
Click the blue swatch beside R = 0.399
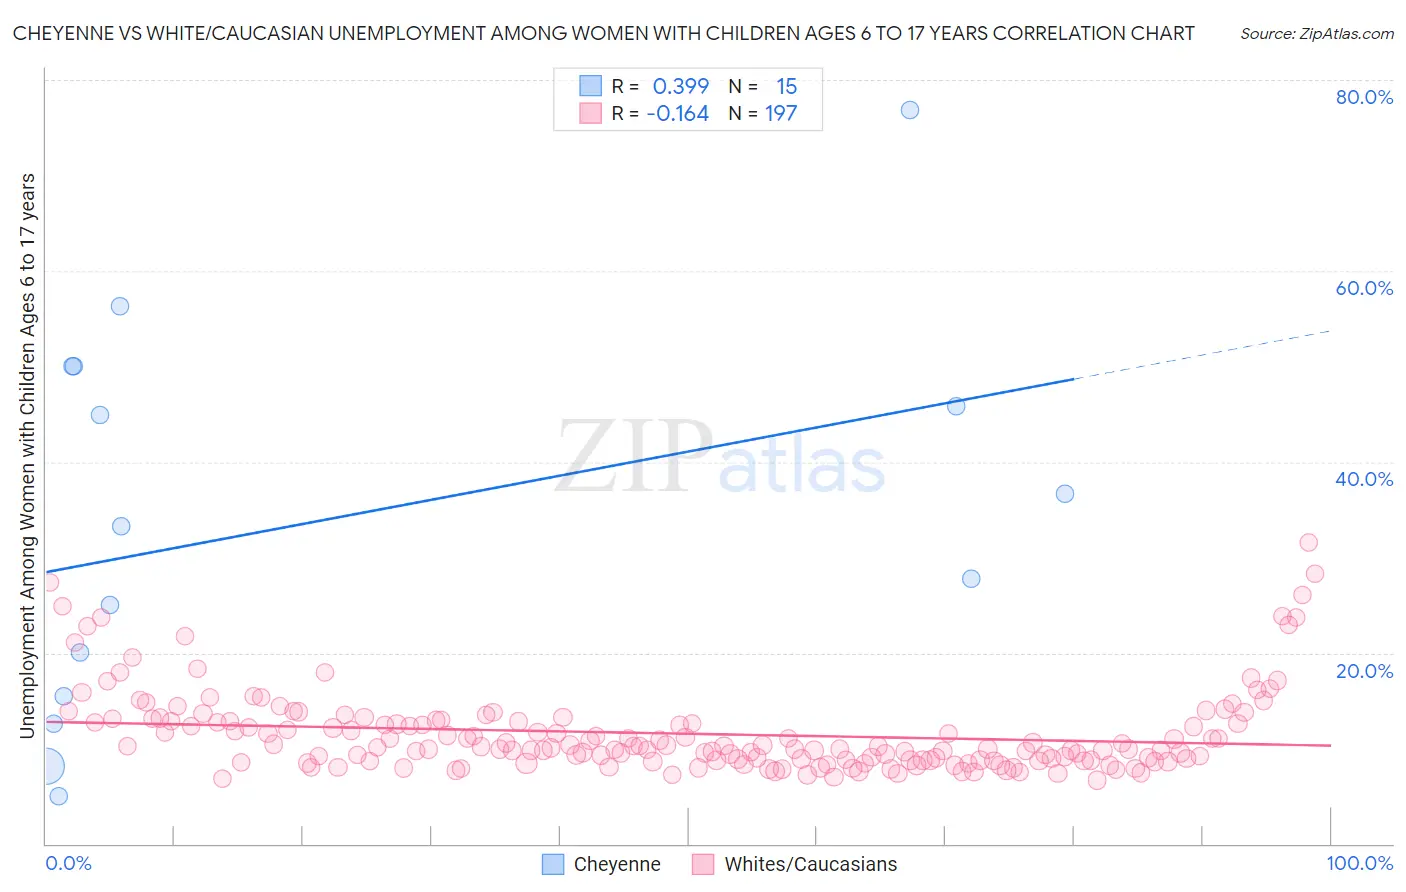[x=591, y=86]
